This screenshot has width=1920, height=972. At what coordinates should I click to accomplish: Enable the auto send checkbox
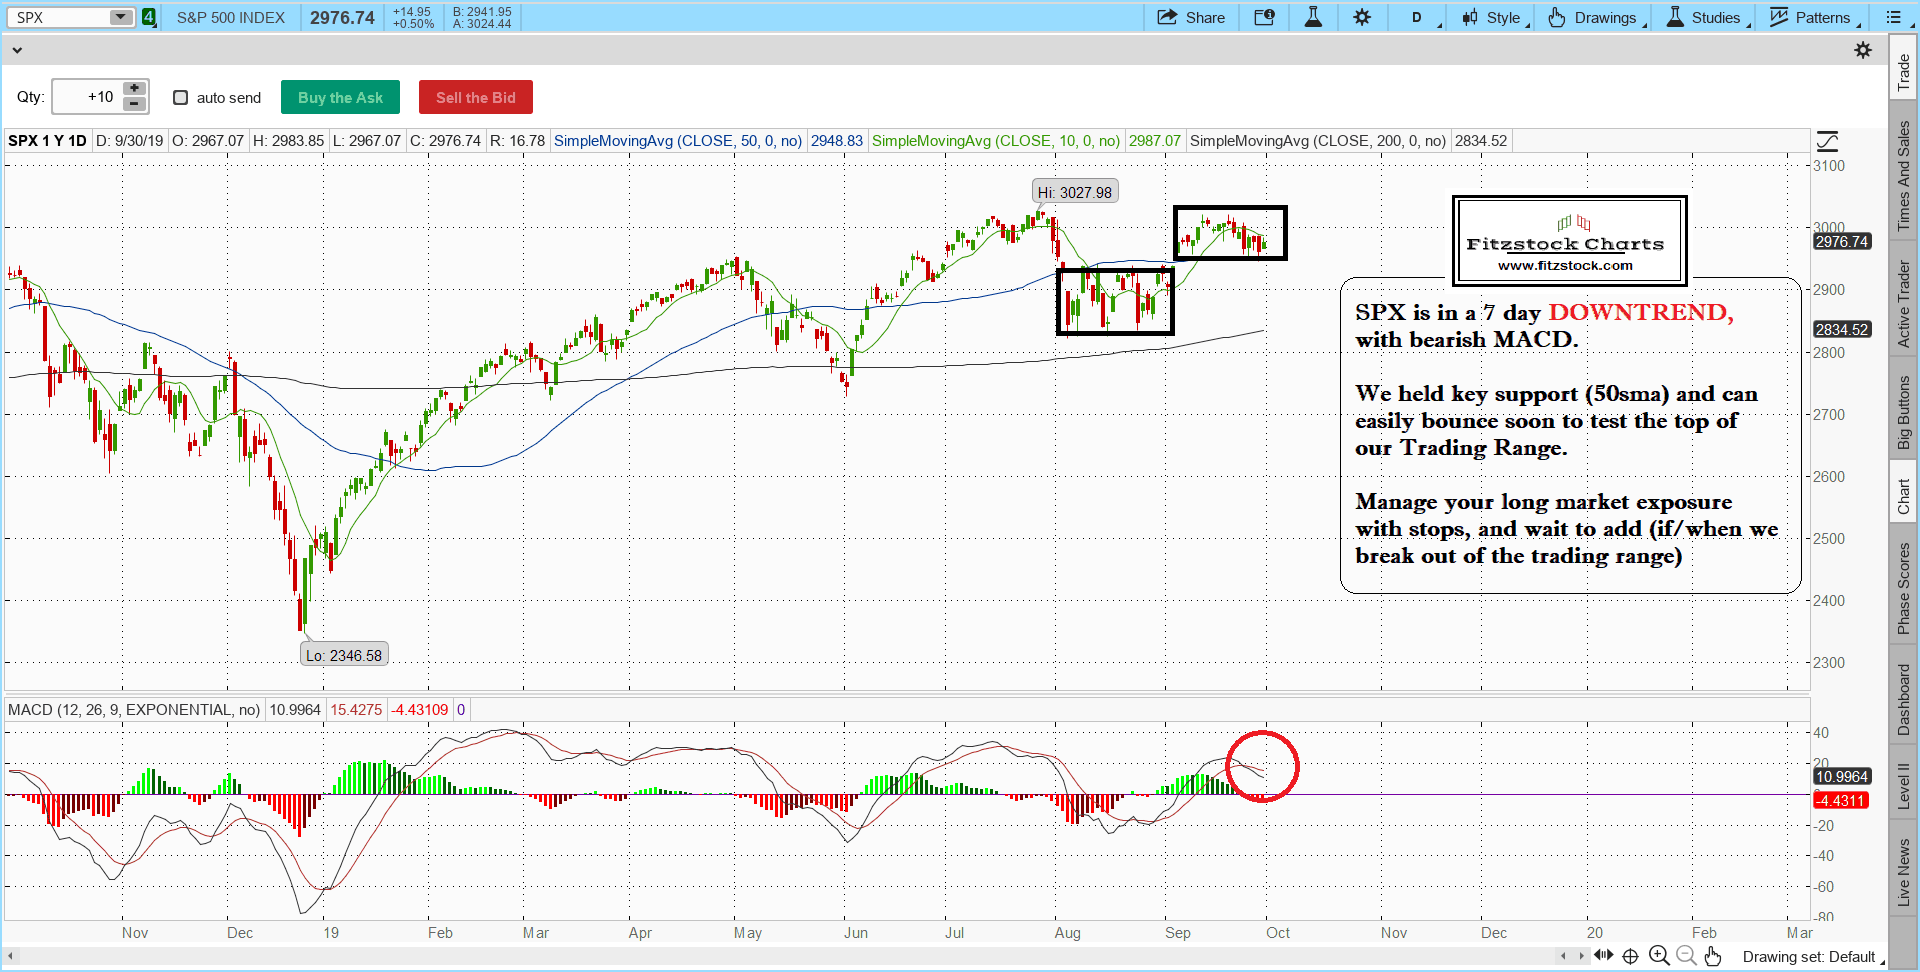[x=181, y=97]
